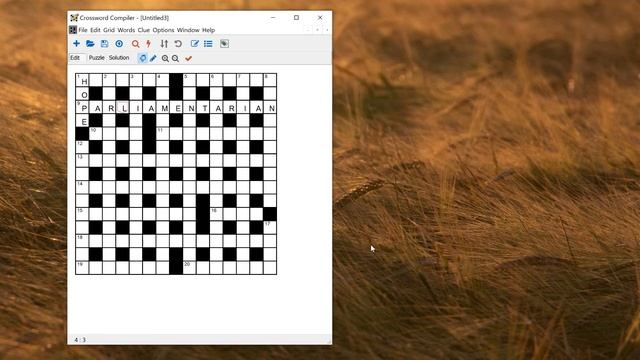Create a new crossword with the plus icon
640x360 pixels.
click(76, 44)
